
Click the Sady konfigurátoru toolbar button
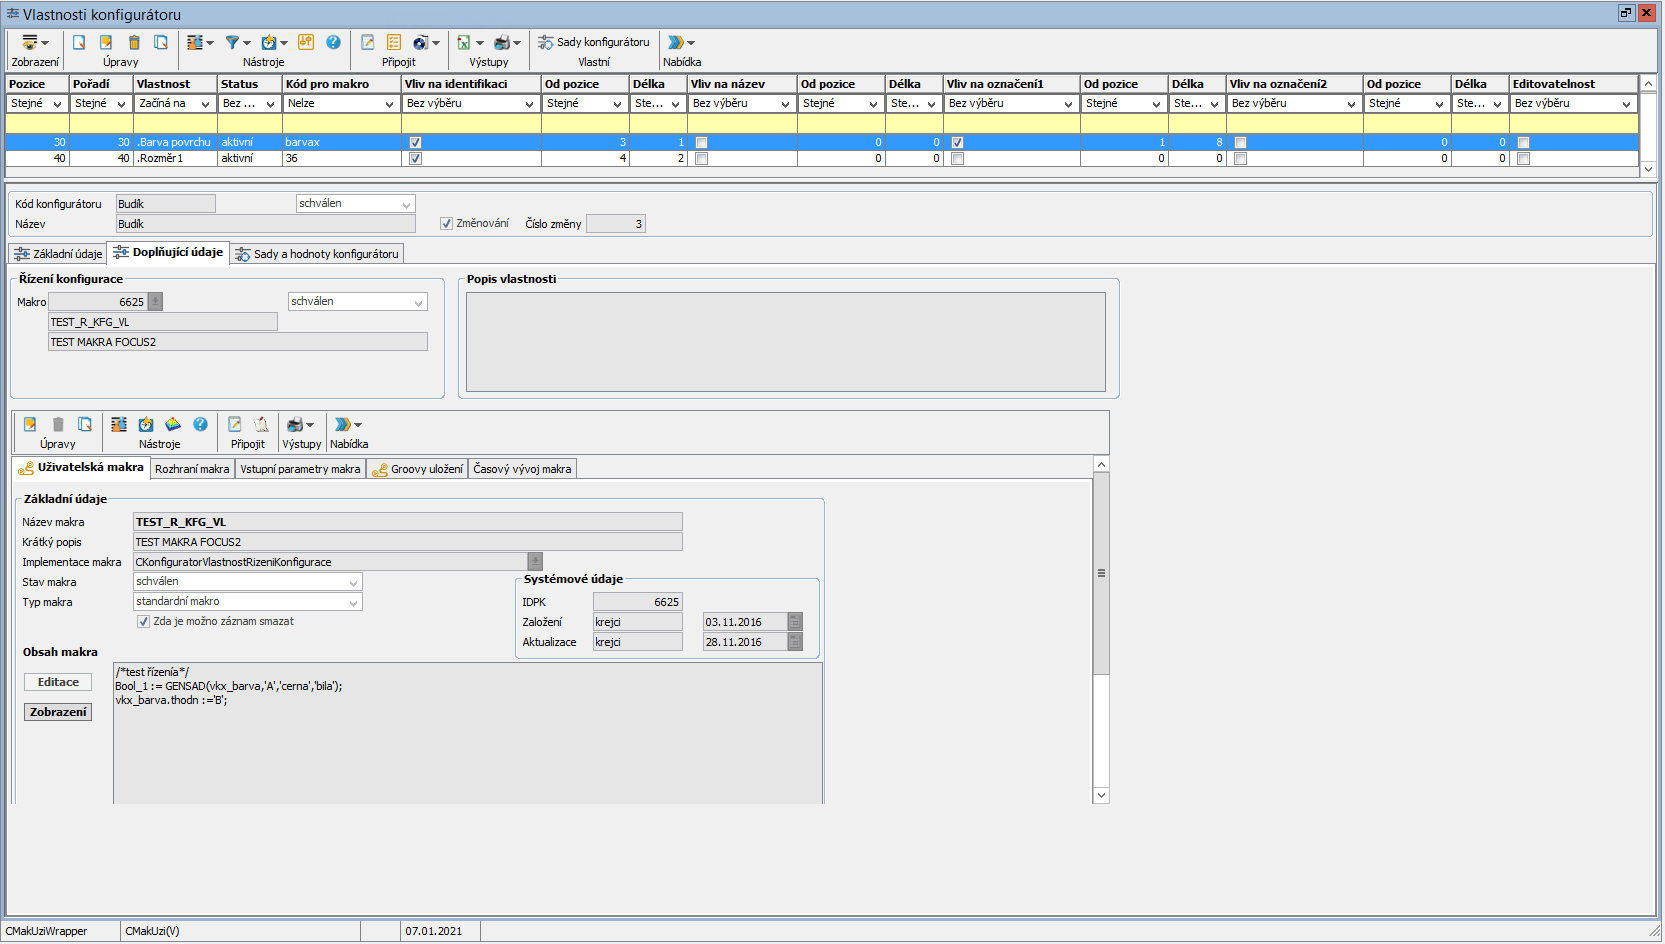pyautogui.click(x=594, y=42)
